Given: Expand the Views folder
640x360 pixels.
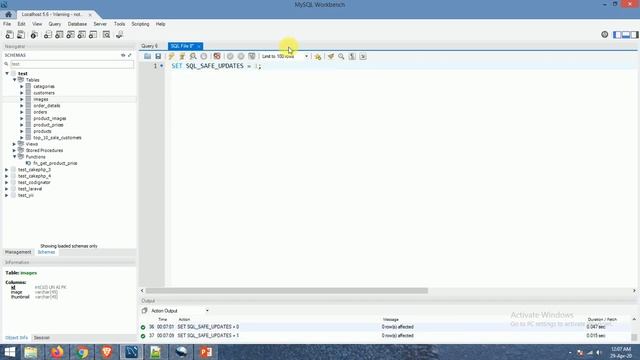Looking at the screenshot, I should 14,144.
